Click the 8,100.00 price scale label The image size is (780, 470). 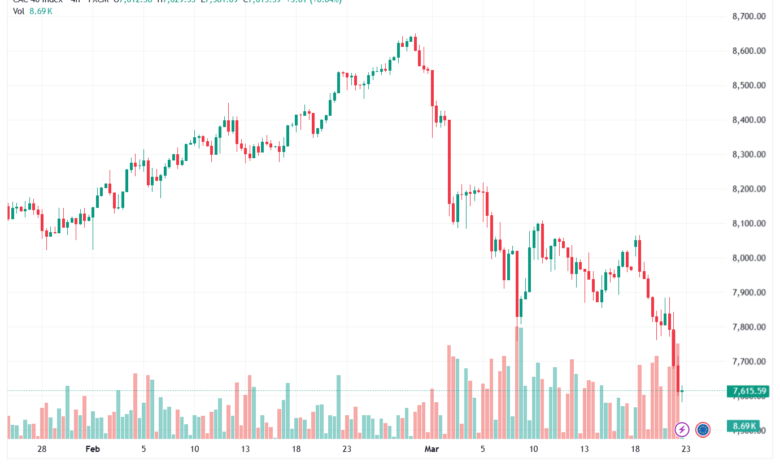click(749, 224)
